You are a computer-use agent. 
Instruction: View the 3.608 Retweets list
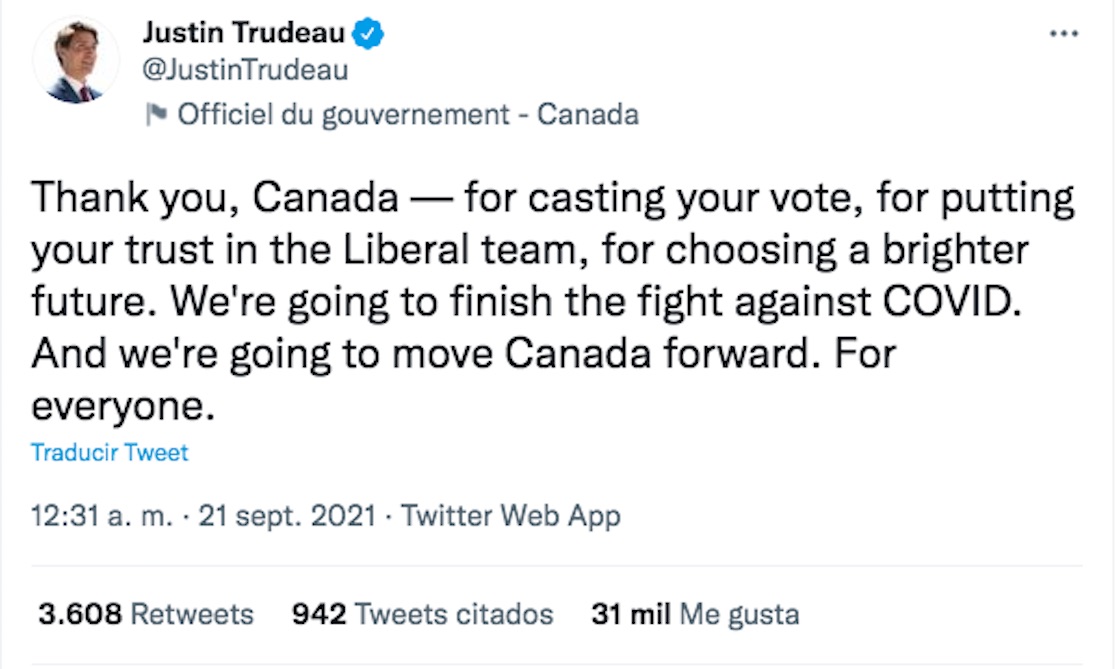pyautogui.click(x=146, y=613)
